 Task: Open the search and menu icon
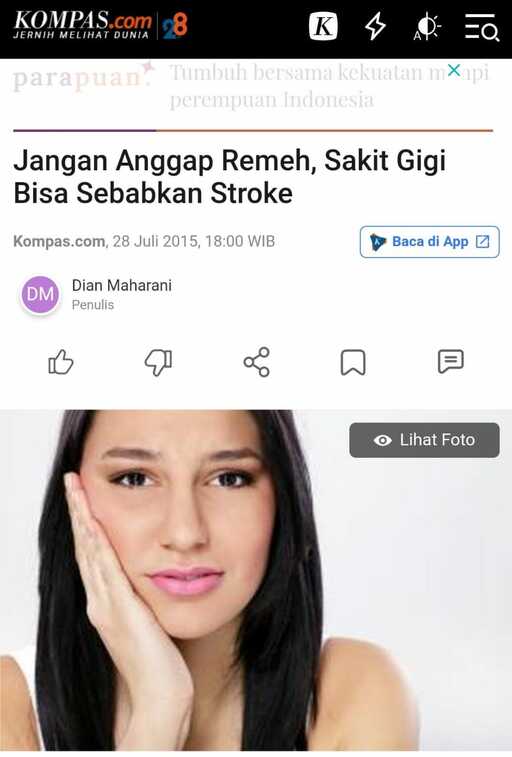tap(481, 27)
